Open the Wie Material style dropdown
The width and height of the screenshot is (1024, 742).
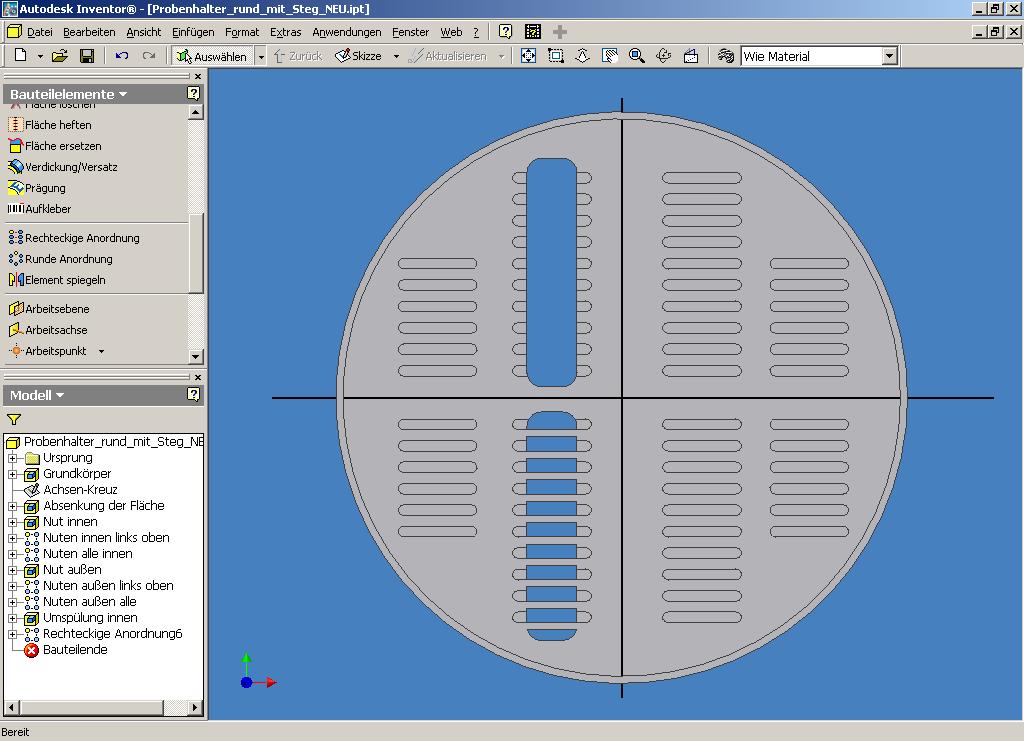click(x=889, y=57)
